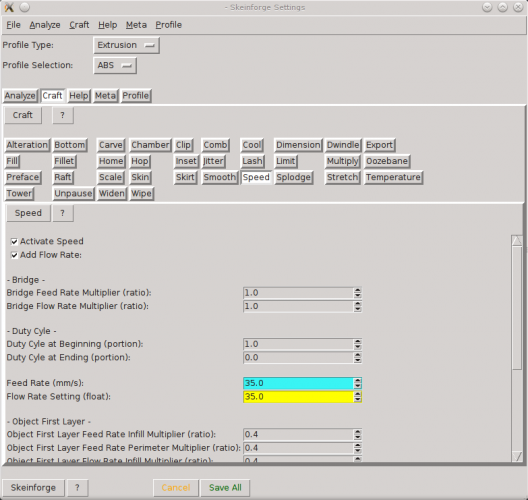Select the Dwindle plugin tab

343,145
